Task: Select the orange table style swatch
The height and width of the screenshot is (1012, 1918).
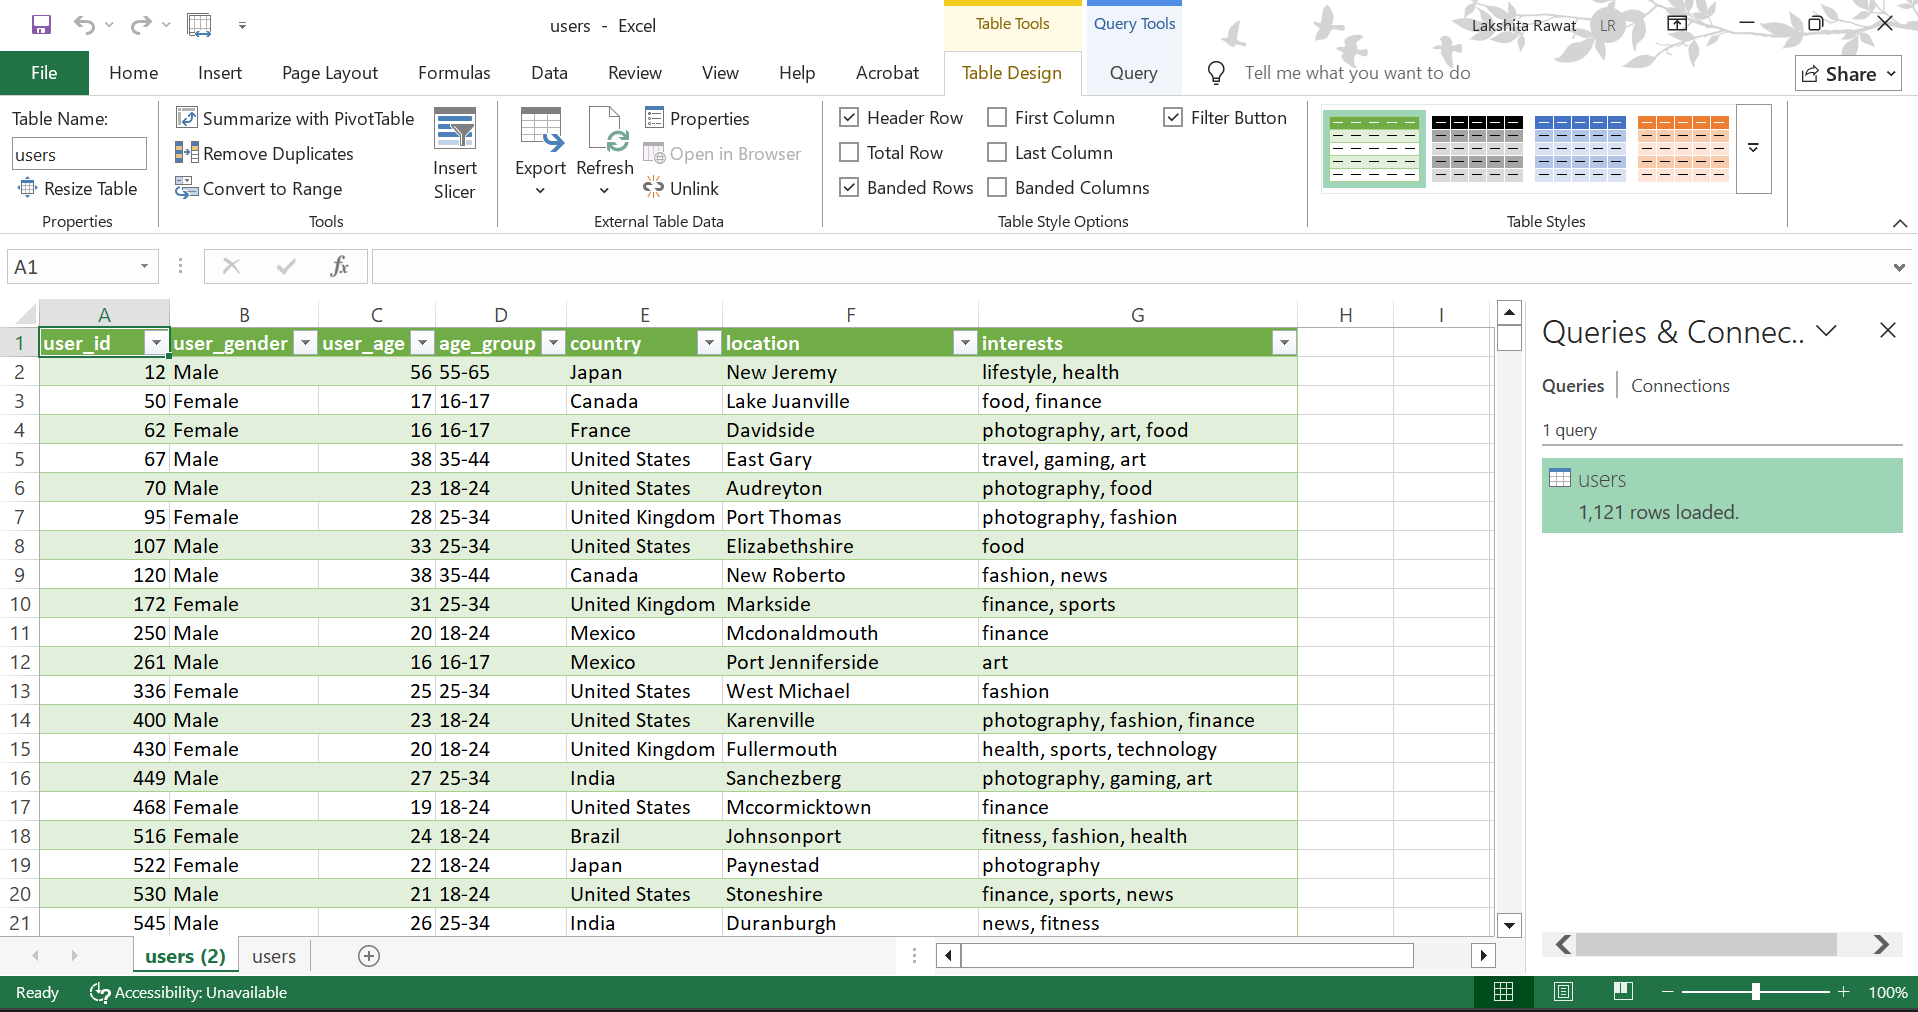Action: coord(1683,148)
